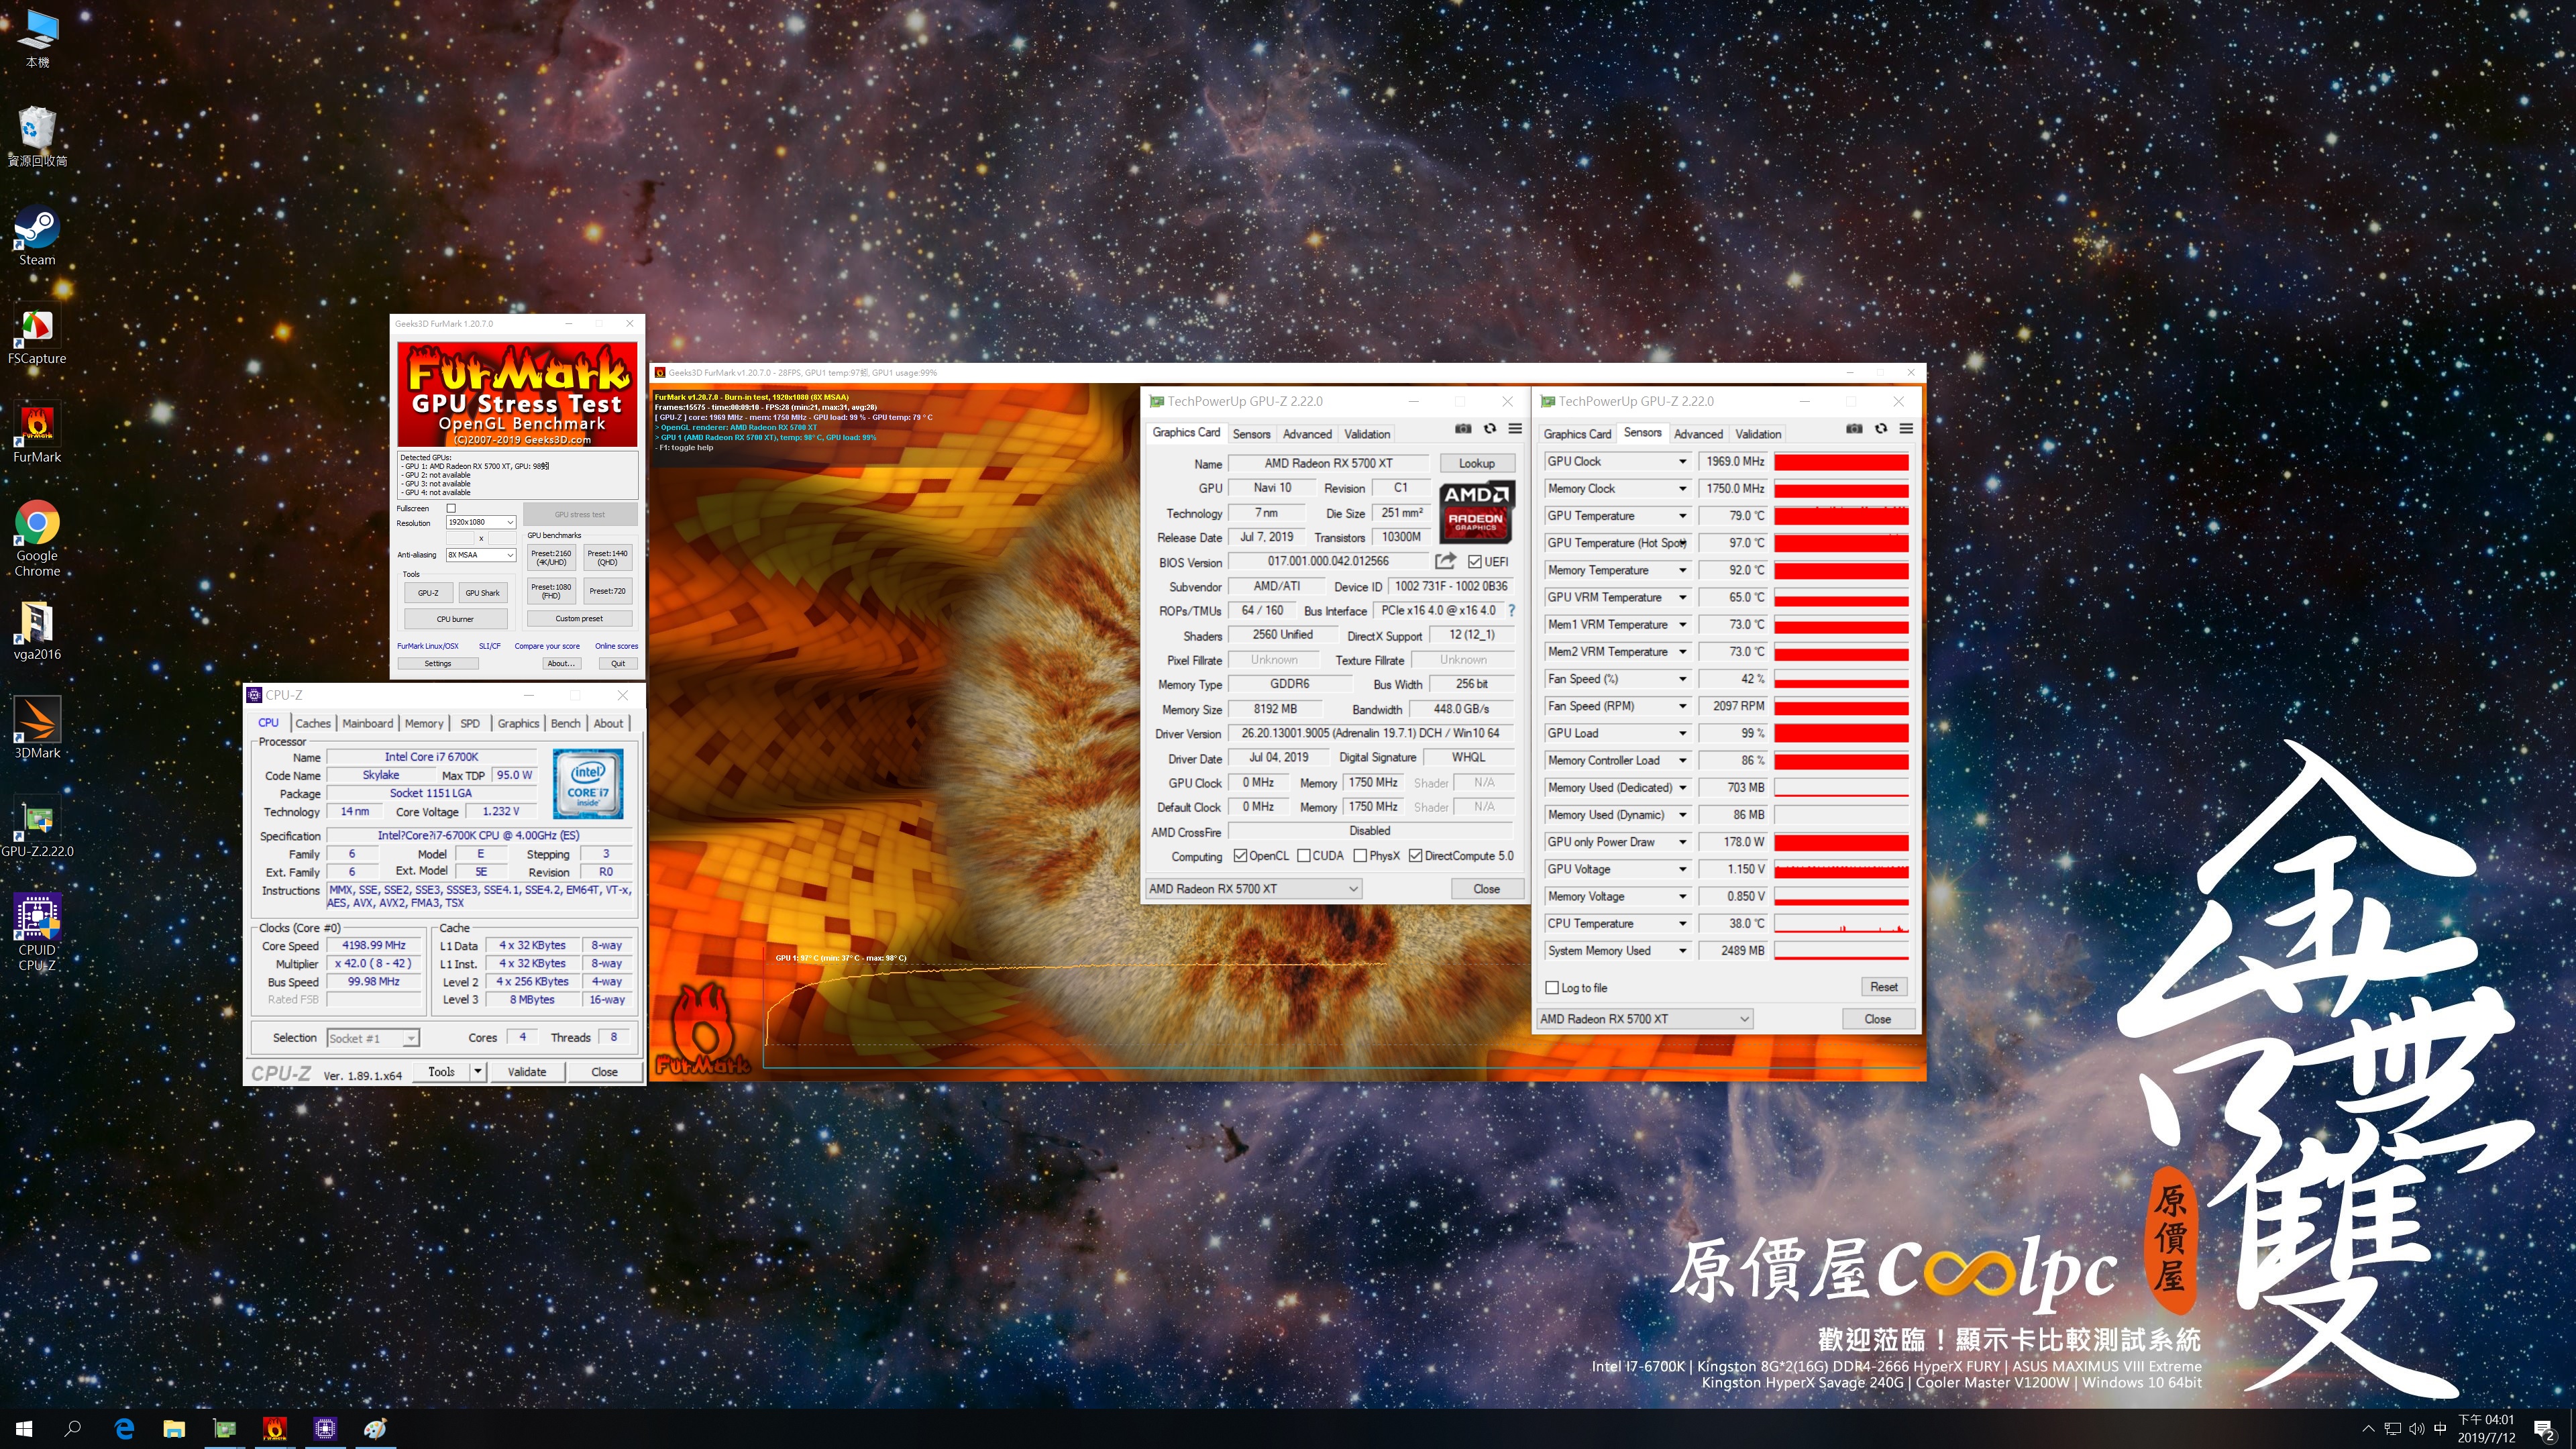Click the taskbar clock showing 04:01
The image size is (2576, 1449).
[2486, 1429]
